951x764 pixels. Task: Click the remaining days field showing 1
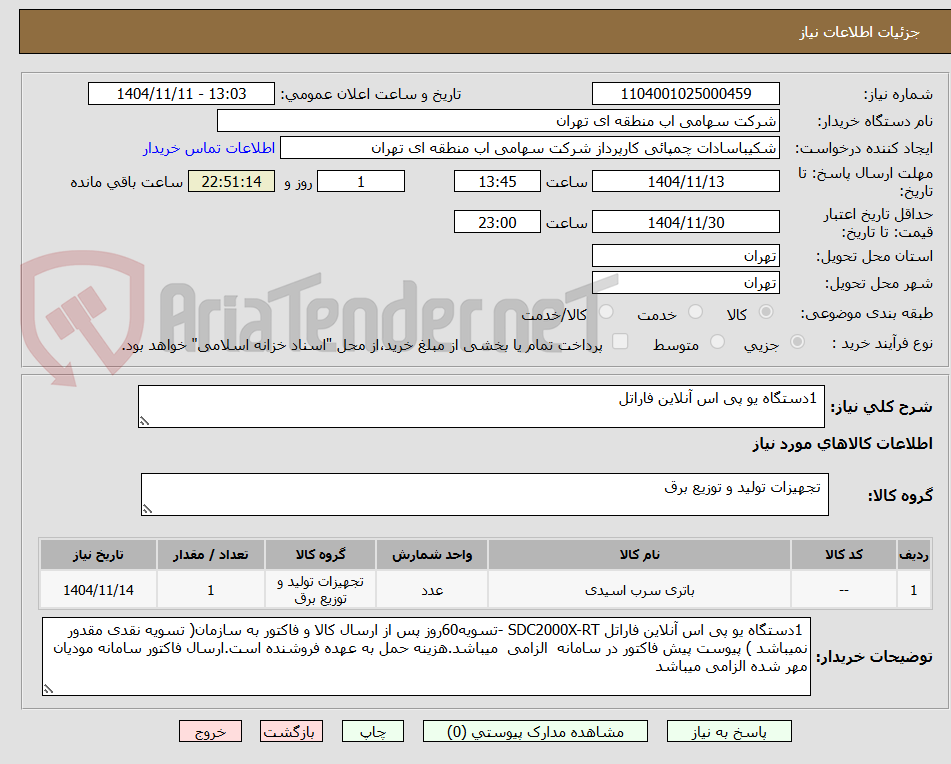point(361,181)
